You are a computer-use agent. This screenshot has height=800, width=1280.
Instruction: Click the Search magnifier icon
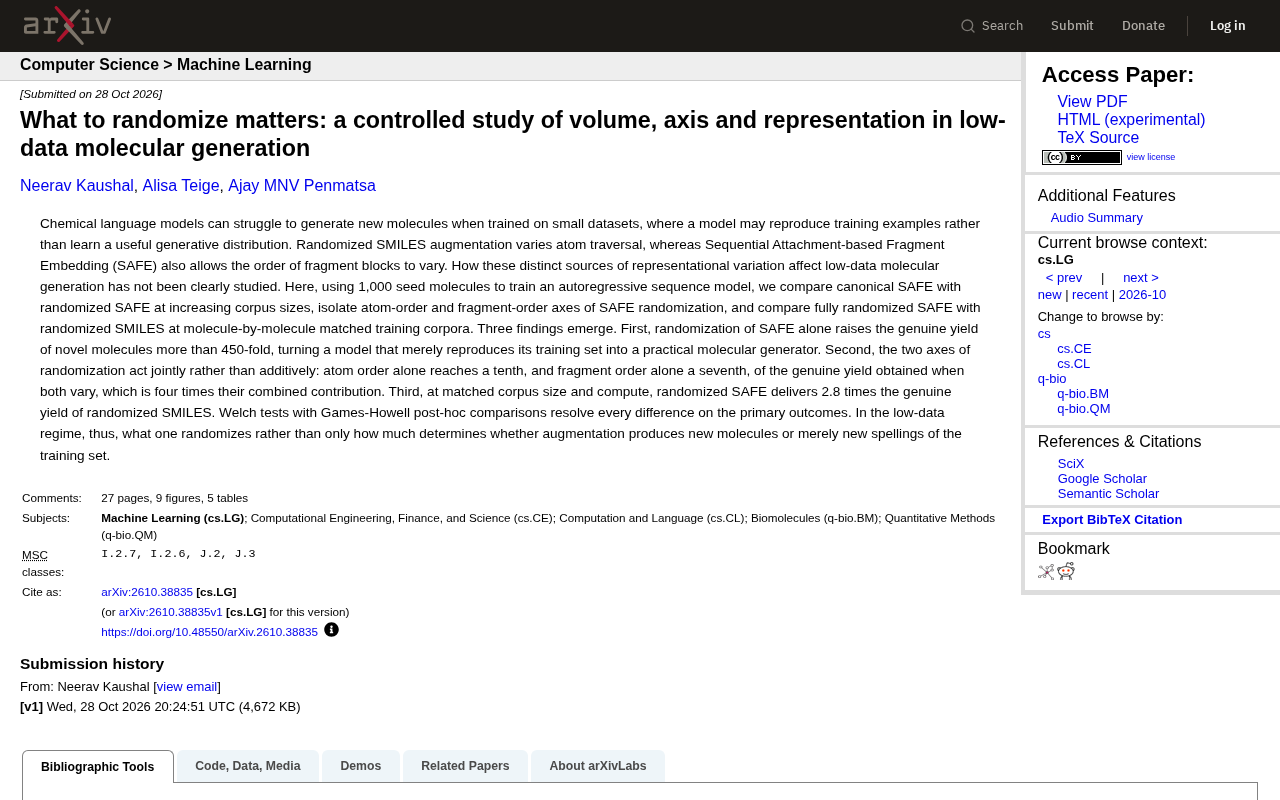pos(968,26)
